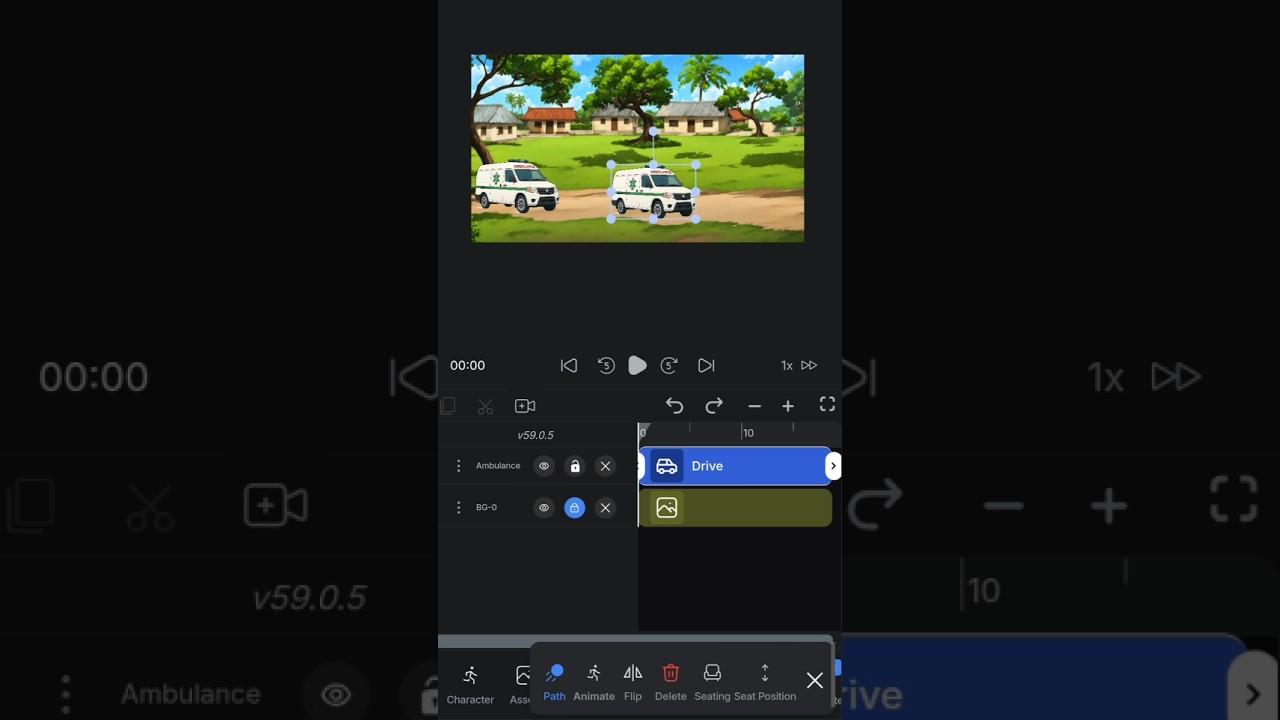Forward five seconds
1280x720 pixels.
pyautogui.click(x=669, y=366)
